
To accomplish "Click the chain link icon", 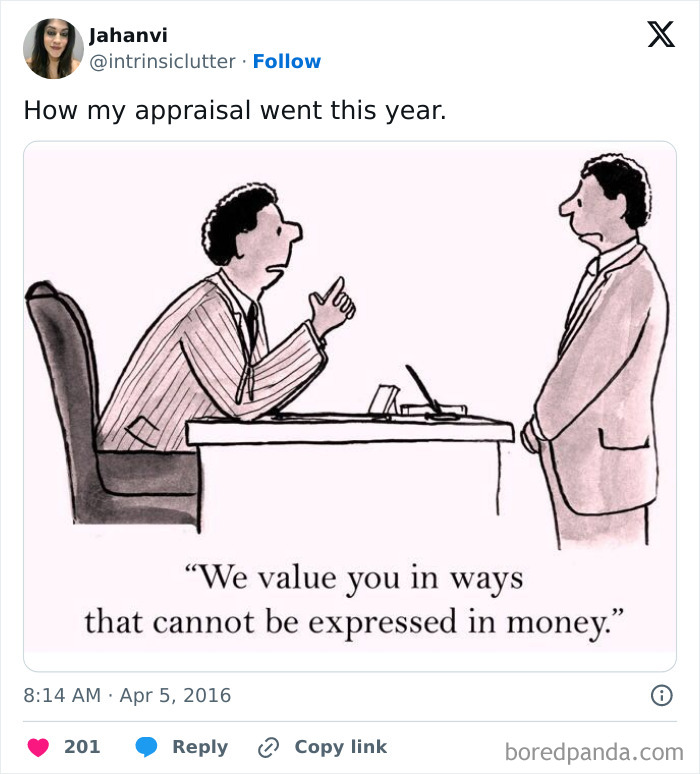I will tap(268, 747).
